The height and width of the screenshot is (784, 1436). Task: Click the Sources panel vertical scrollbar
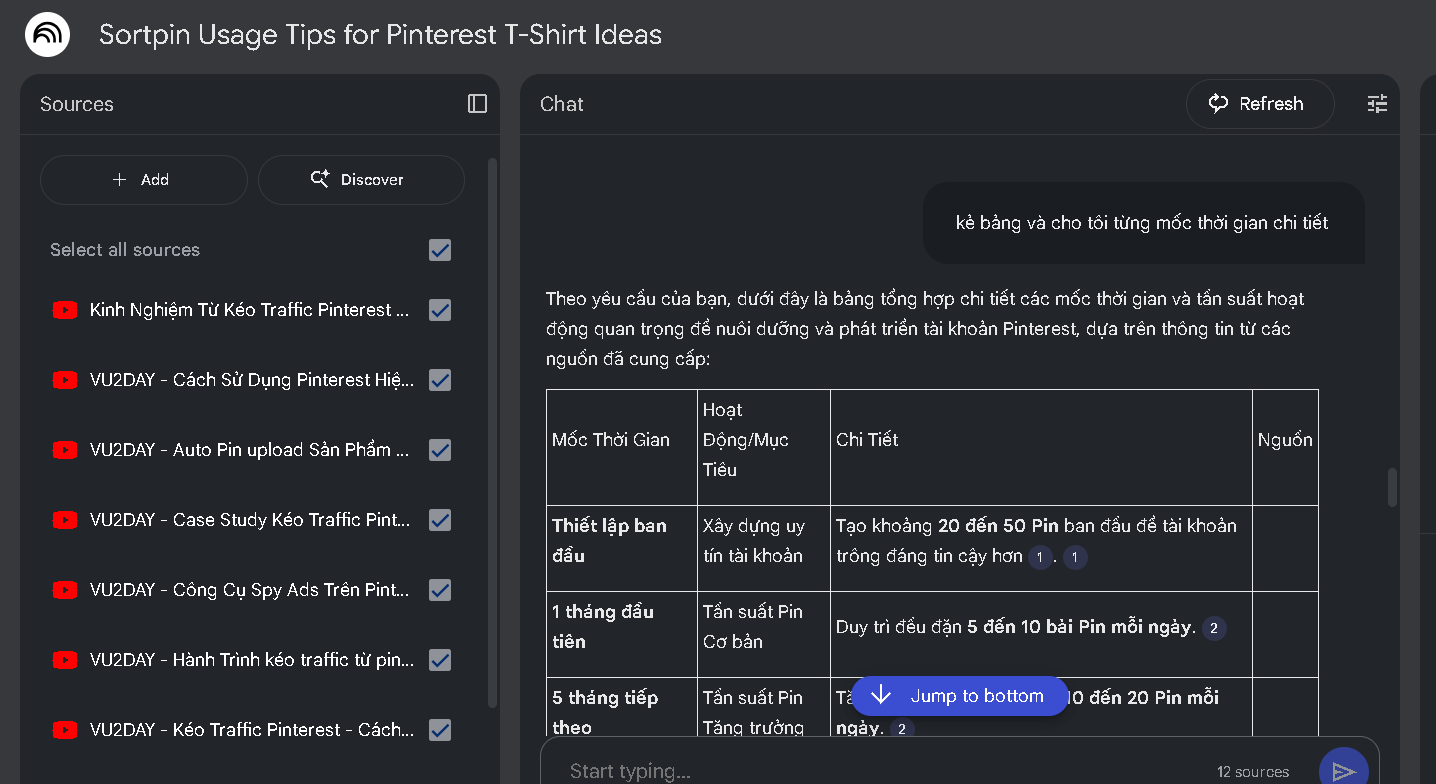click(492, 432)
